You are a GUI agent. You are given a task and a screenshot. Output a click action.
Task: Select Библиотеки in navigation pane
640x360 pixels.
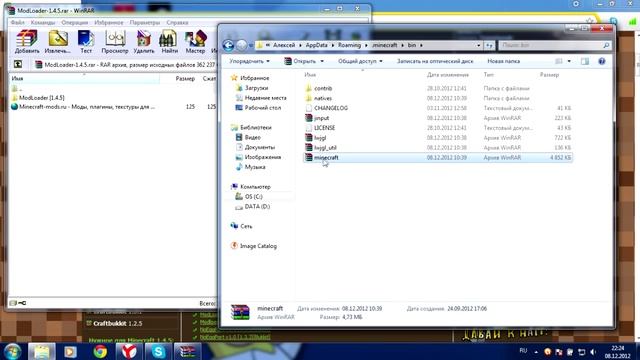click(x=251, y=127)
